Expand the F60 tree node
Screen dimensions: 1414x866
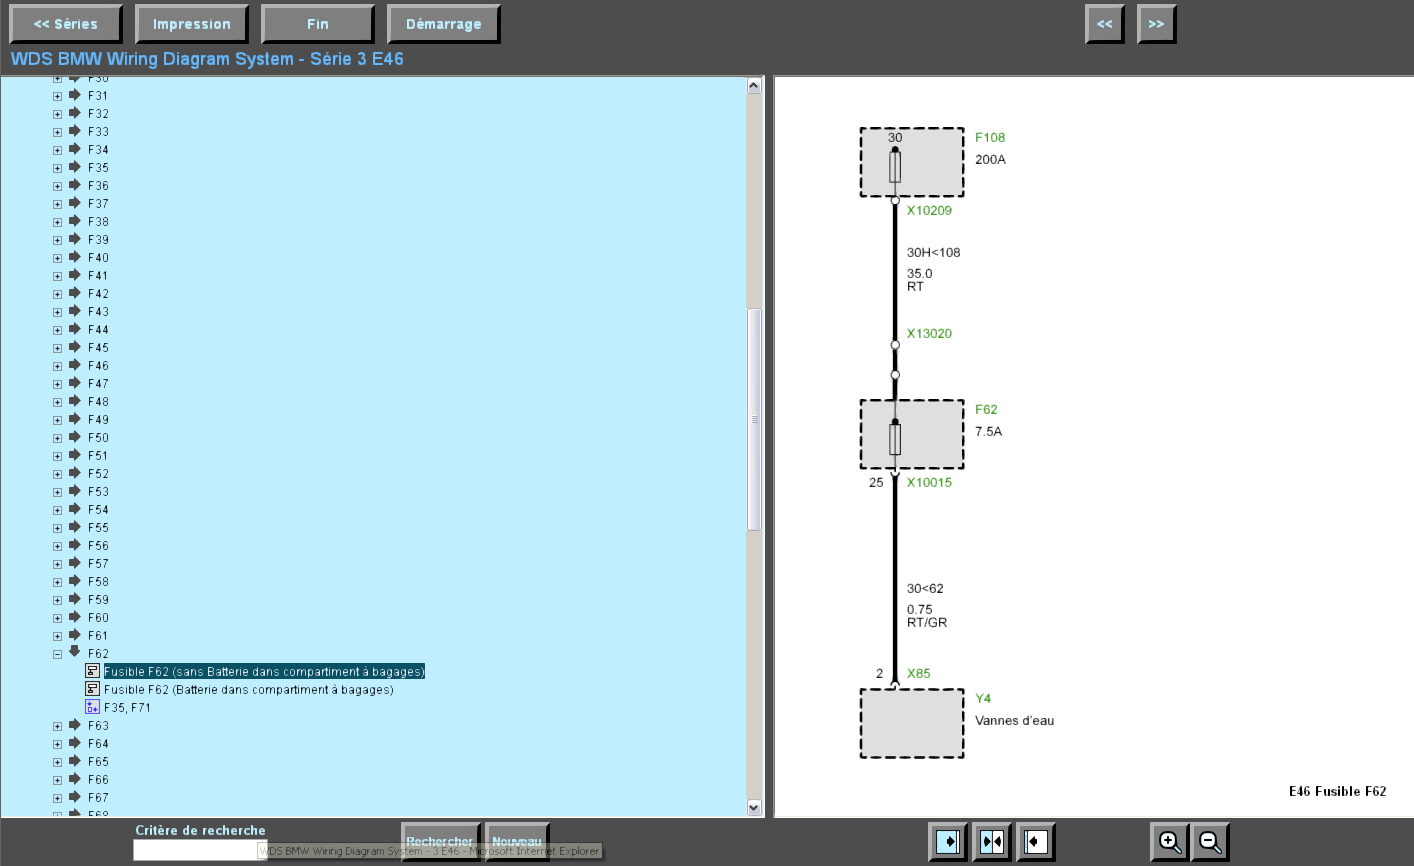[x=57, y=618]
